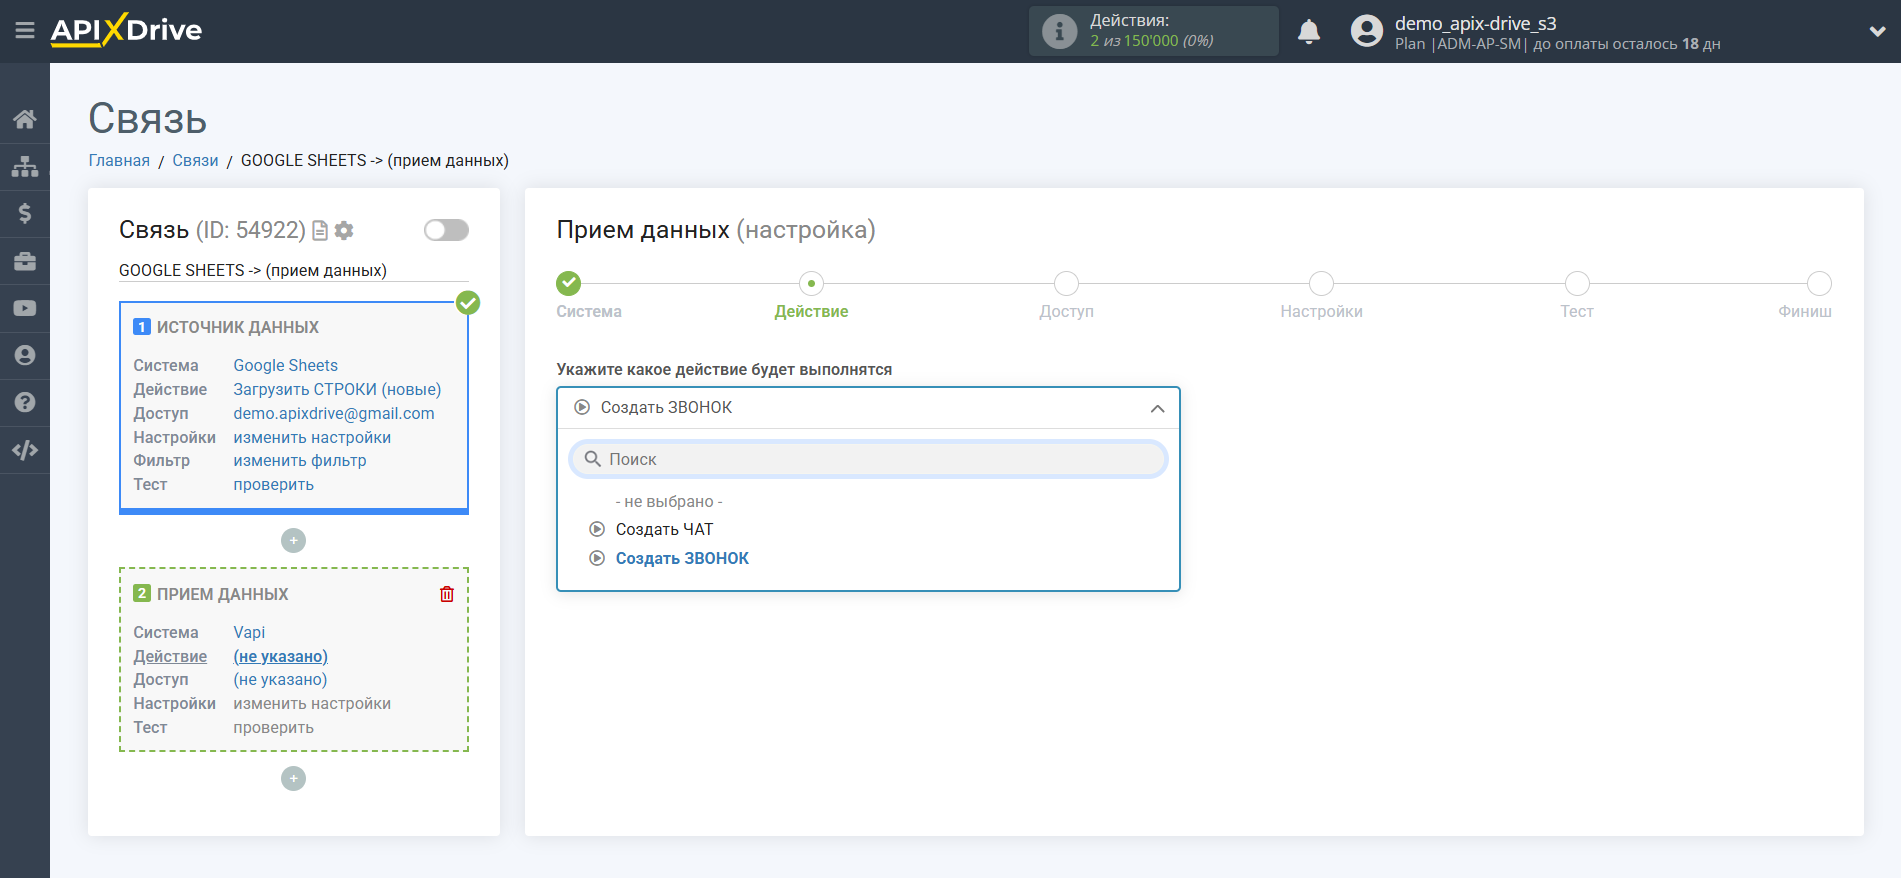
Task: Click source проверить test link
Action: 274,485
